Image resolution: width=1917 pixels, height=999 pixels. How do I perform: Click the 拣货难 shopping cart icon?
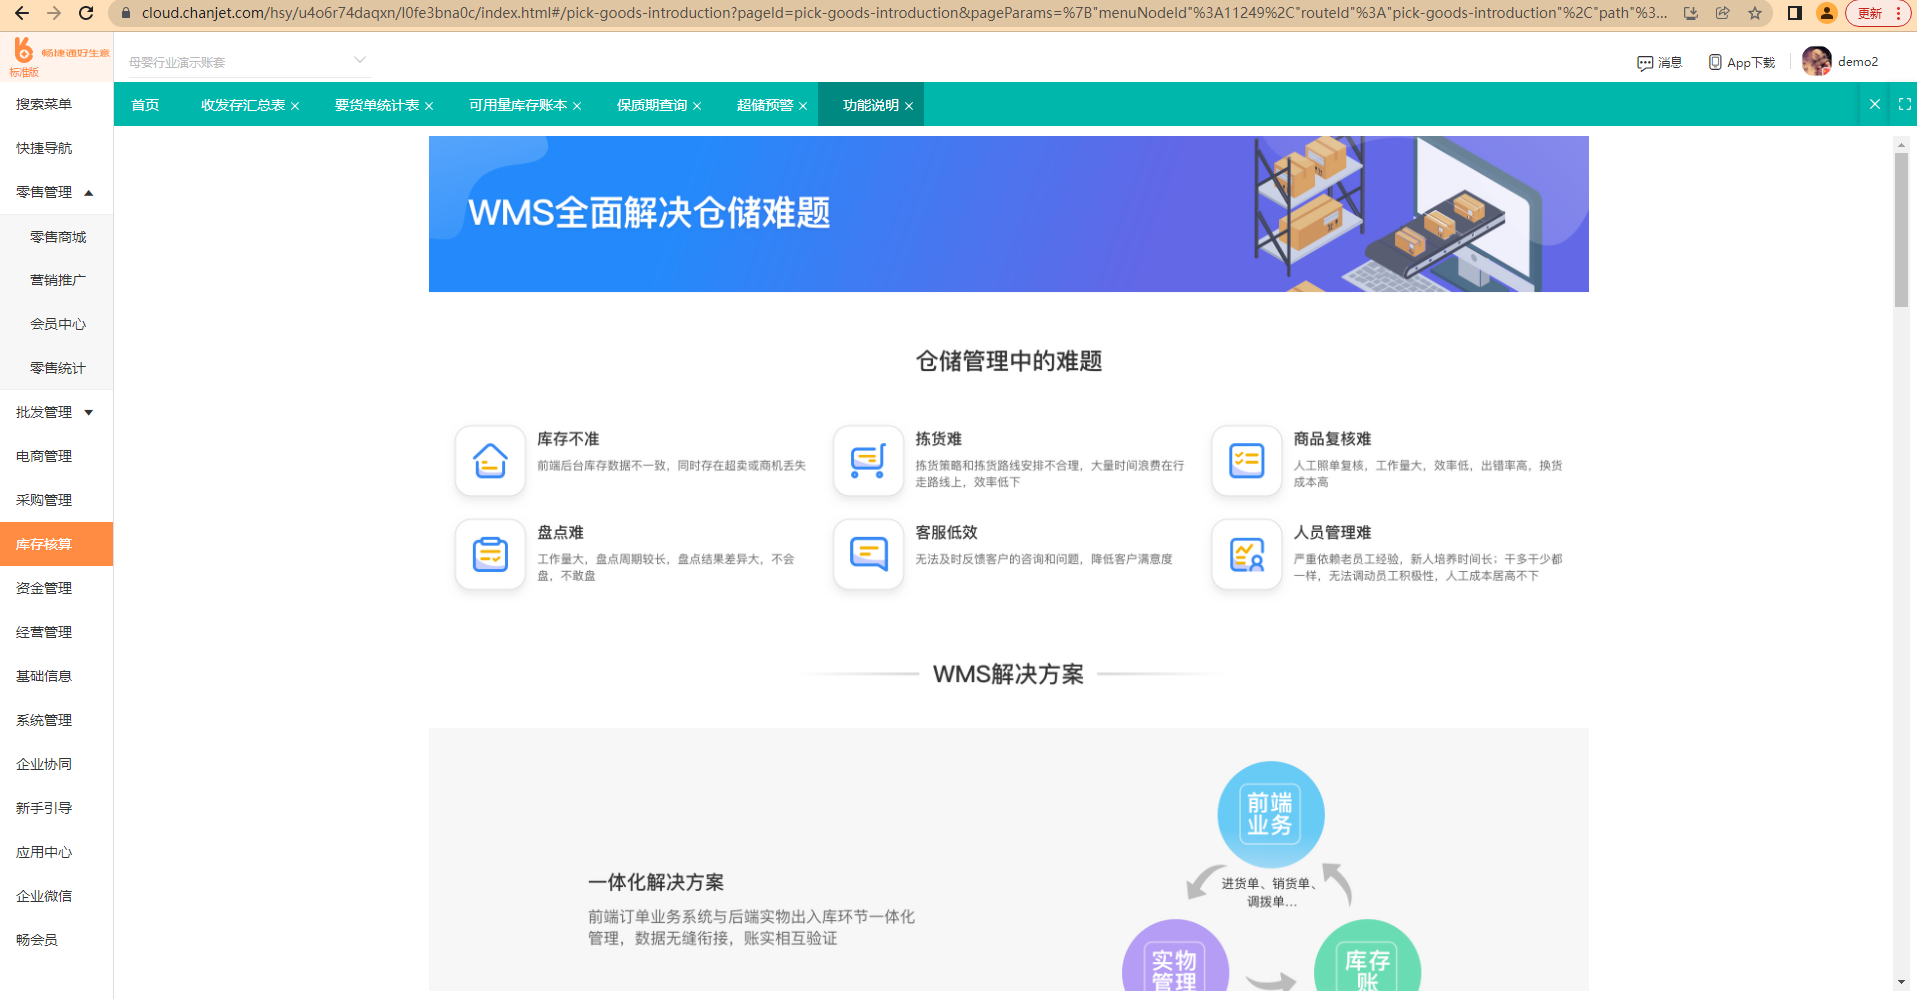(867, 461)
